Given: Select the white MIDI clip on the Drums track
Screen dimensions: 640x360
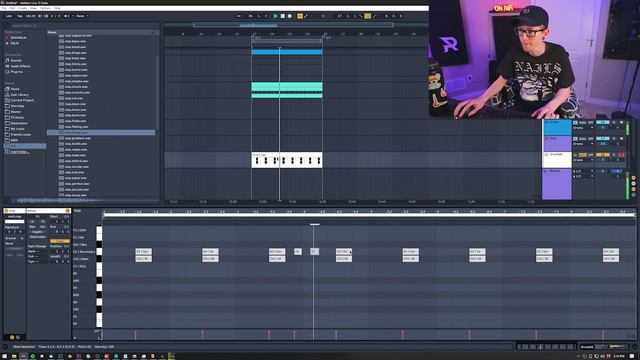Looking at the screenshot, I should [x=287, y=160].
